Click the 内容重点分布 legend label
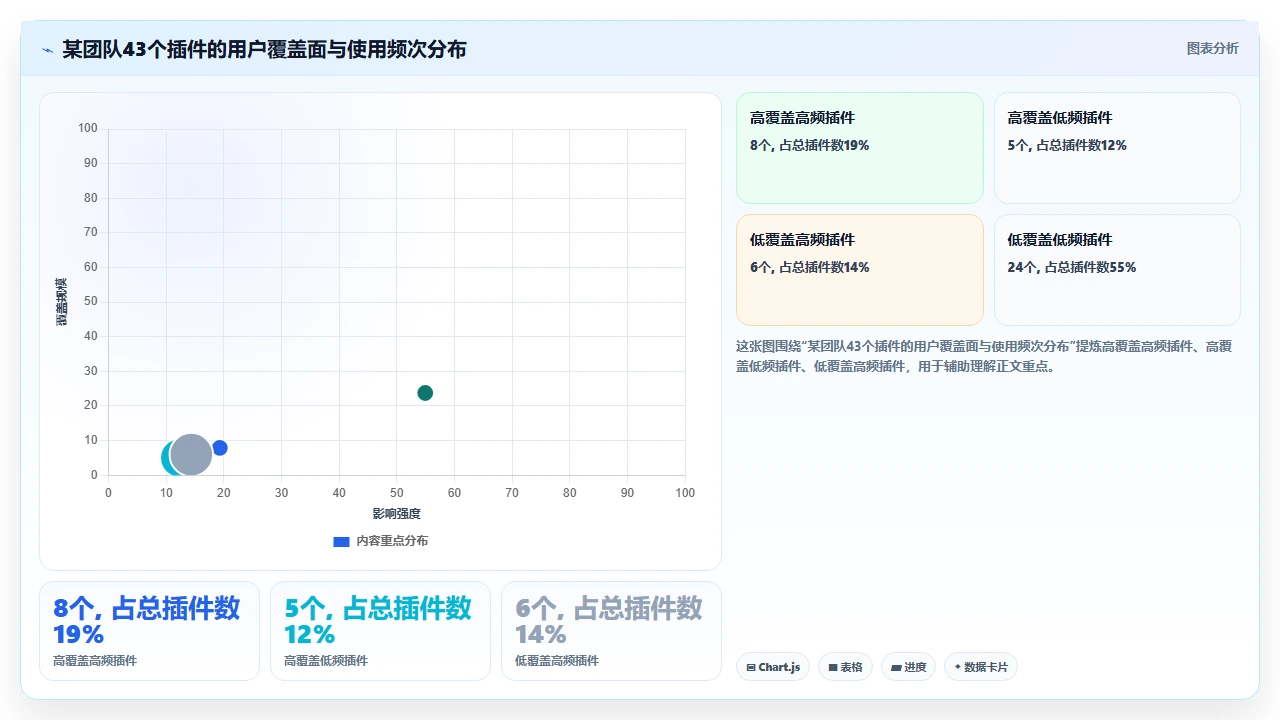Viewport: 1280px width, 720px height. 392,541
